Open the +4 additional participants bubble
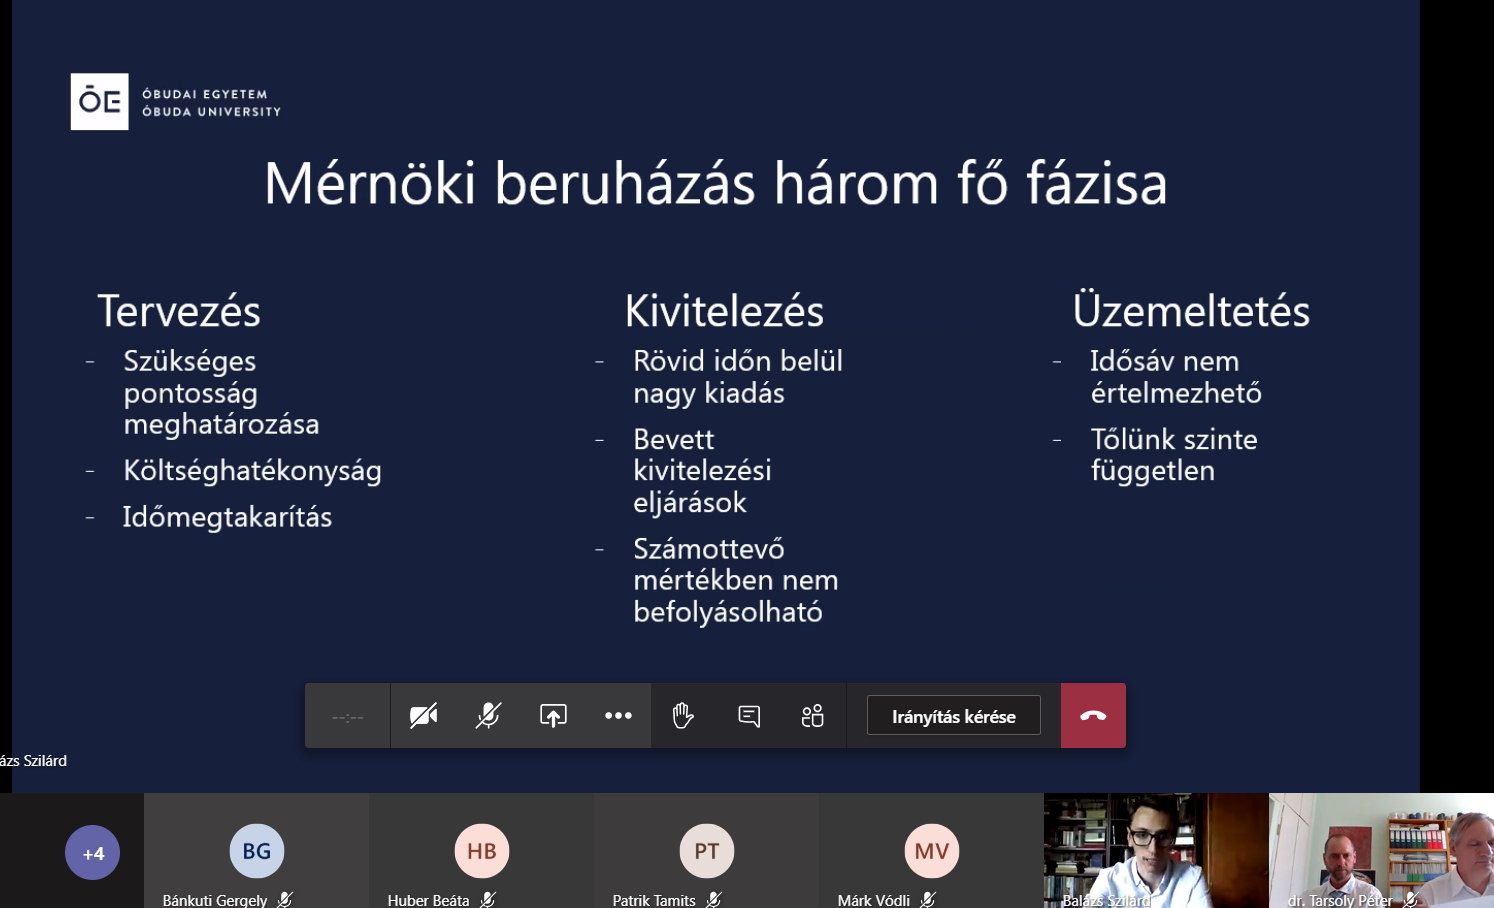Screen dimensions: 1494x908 (x=92, y=853)
